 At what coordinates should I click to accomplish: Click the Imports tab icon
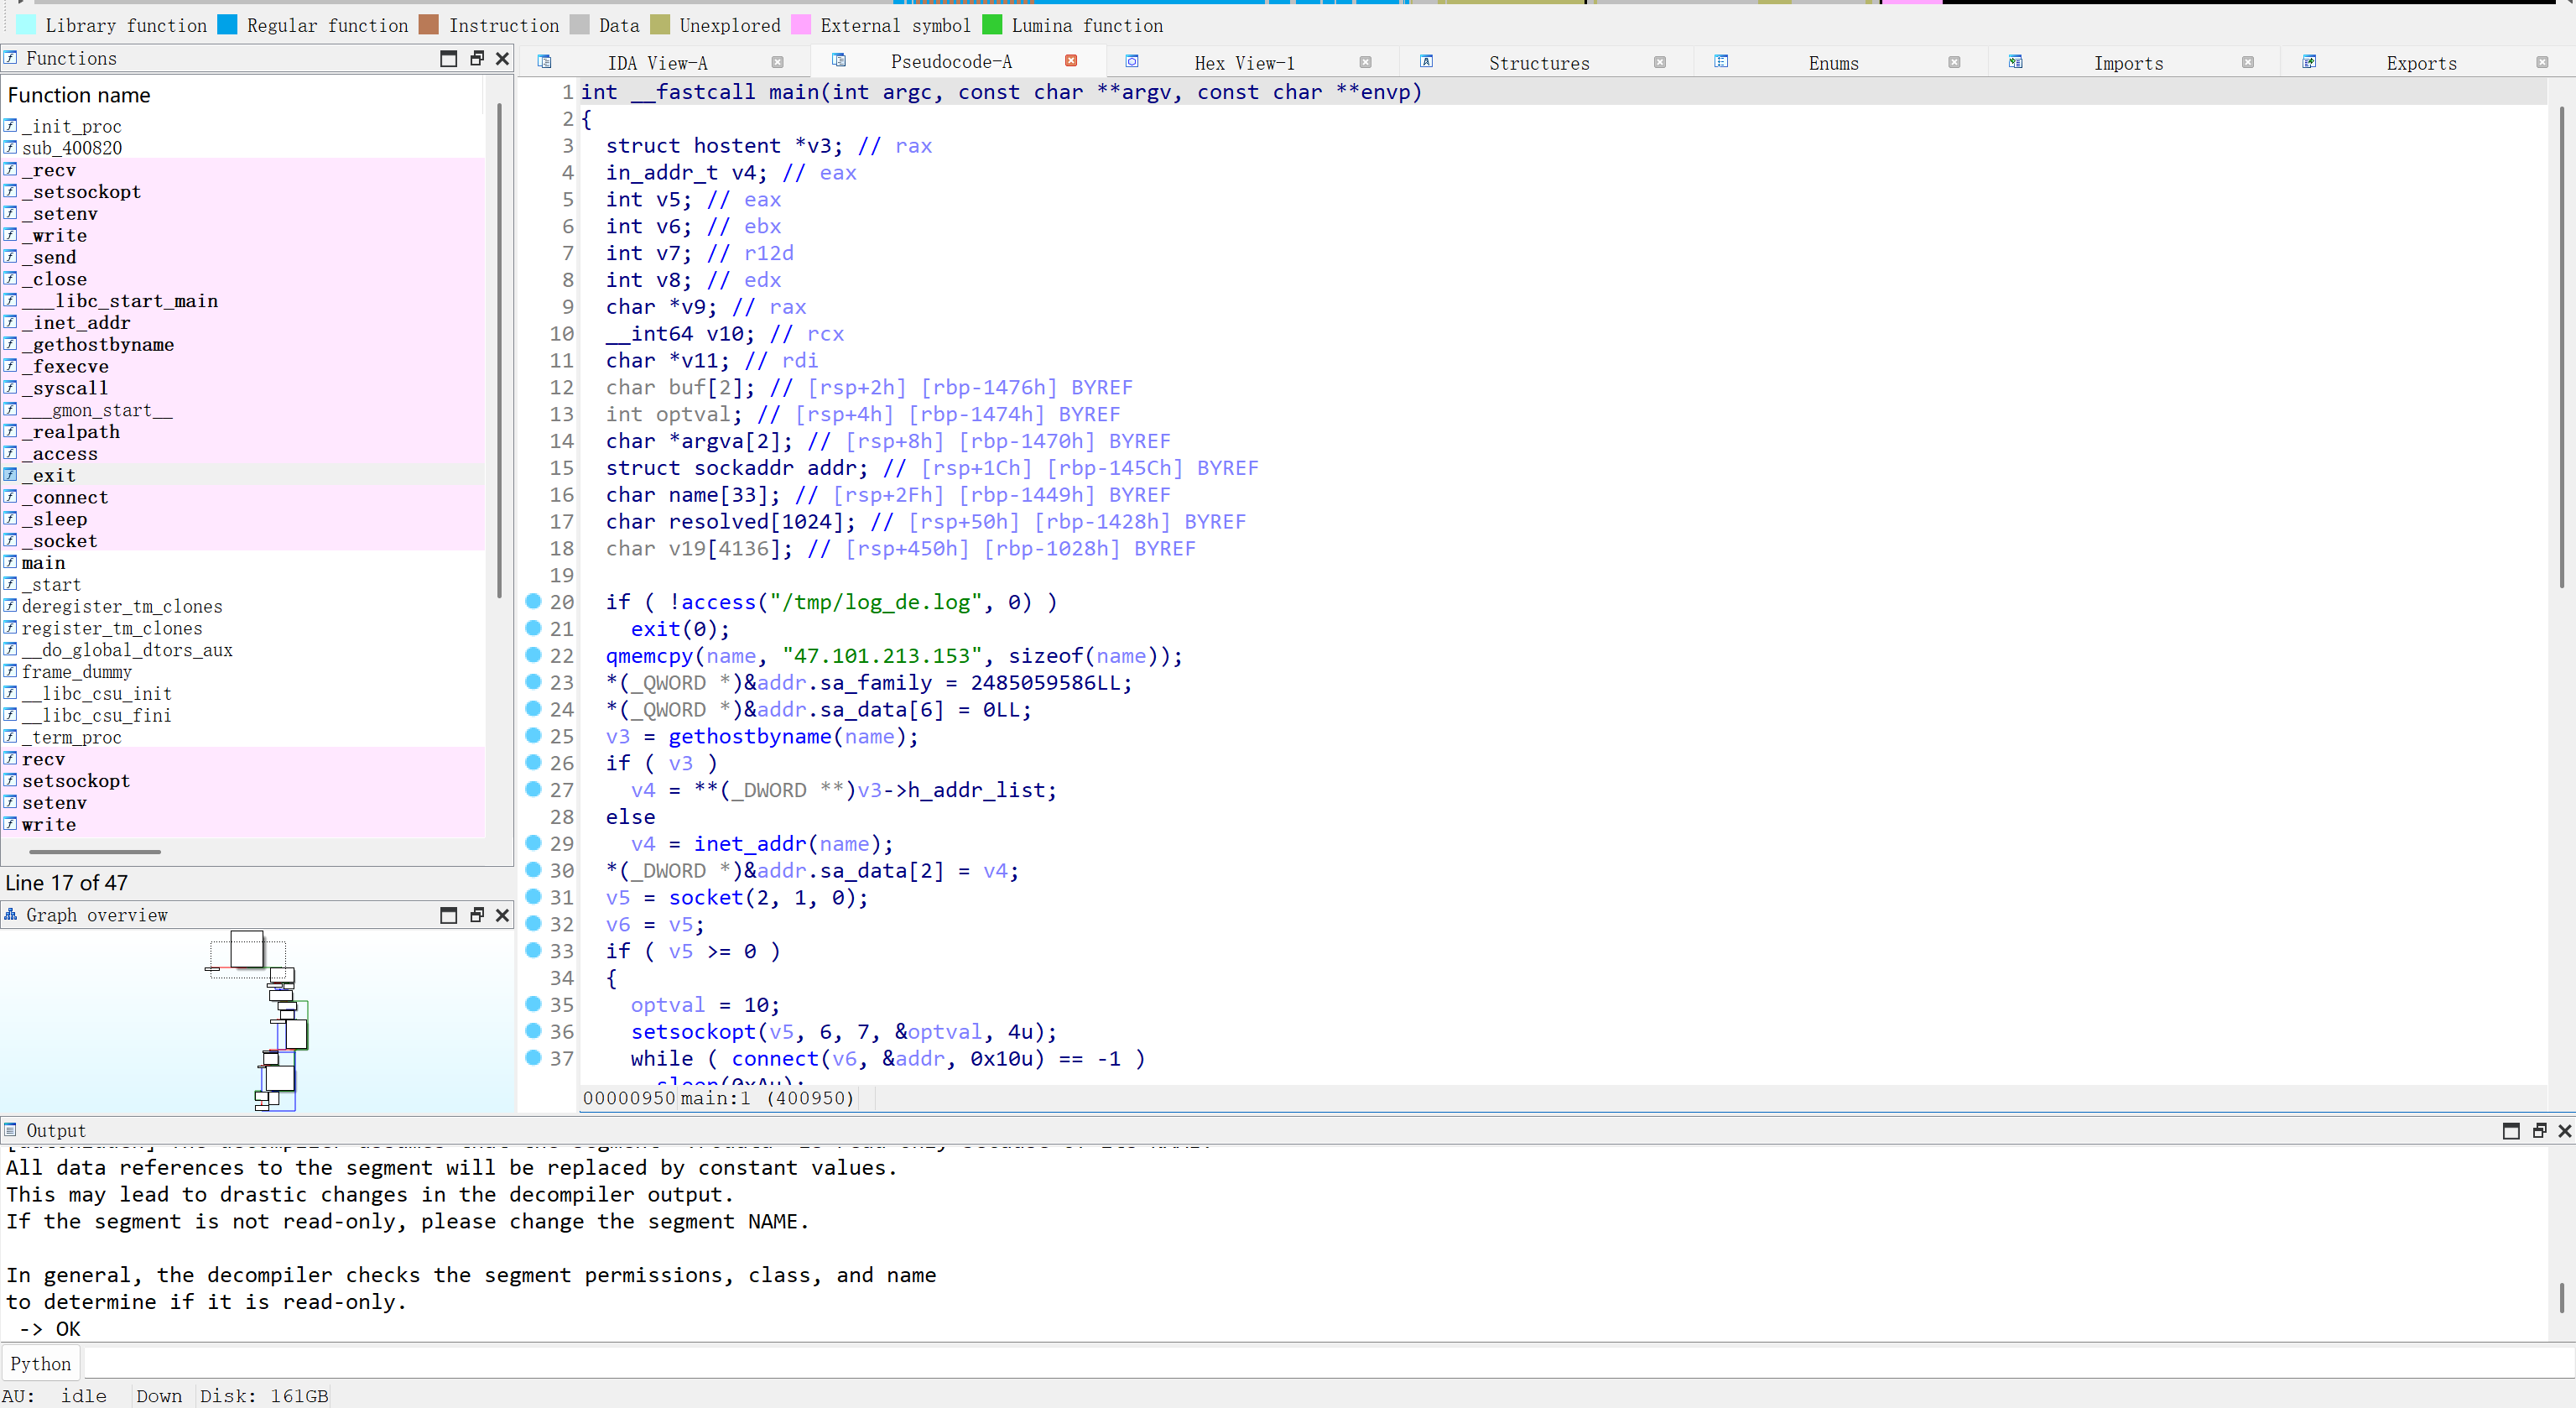(x=2015, y=62)
